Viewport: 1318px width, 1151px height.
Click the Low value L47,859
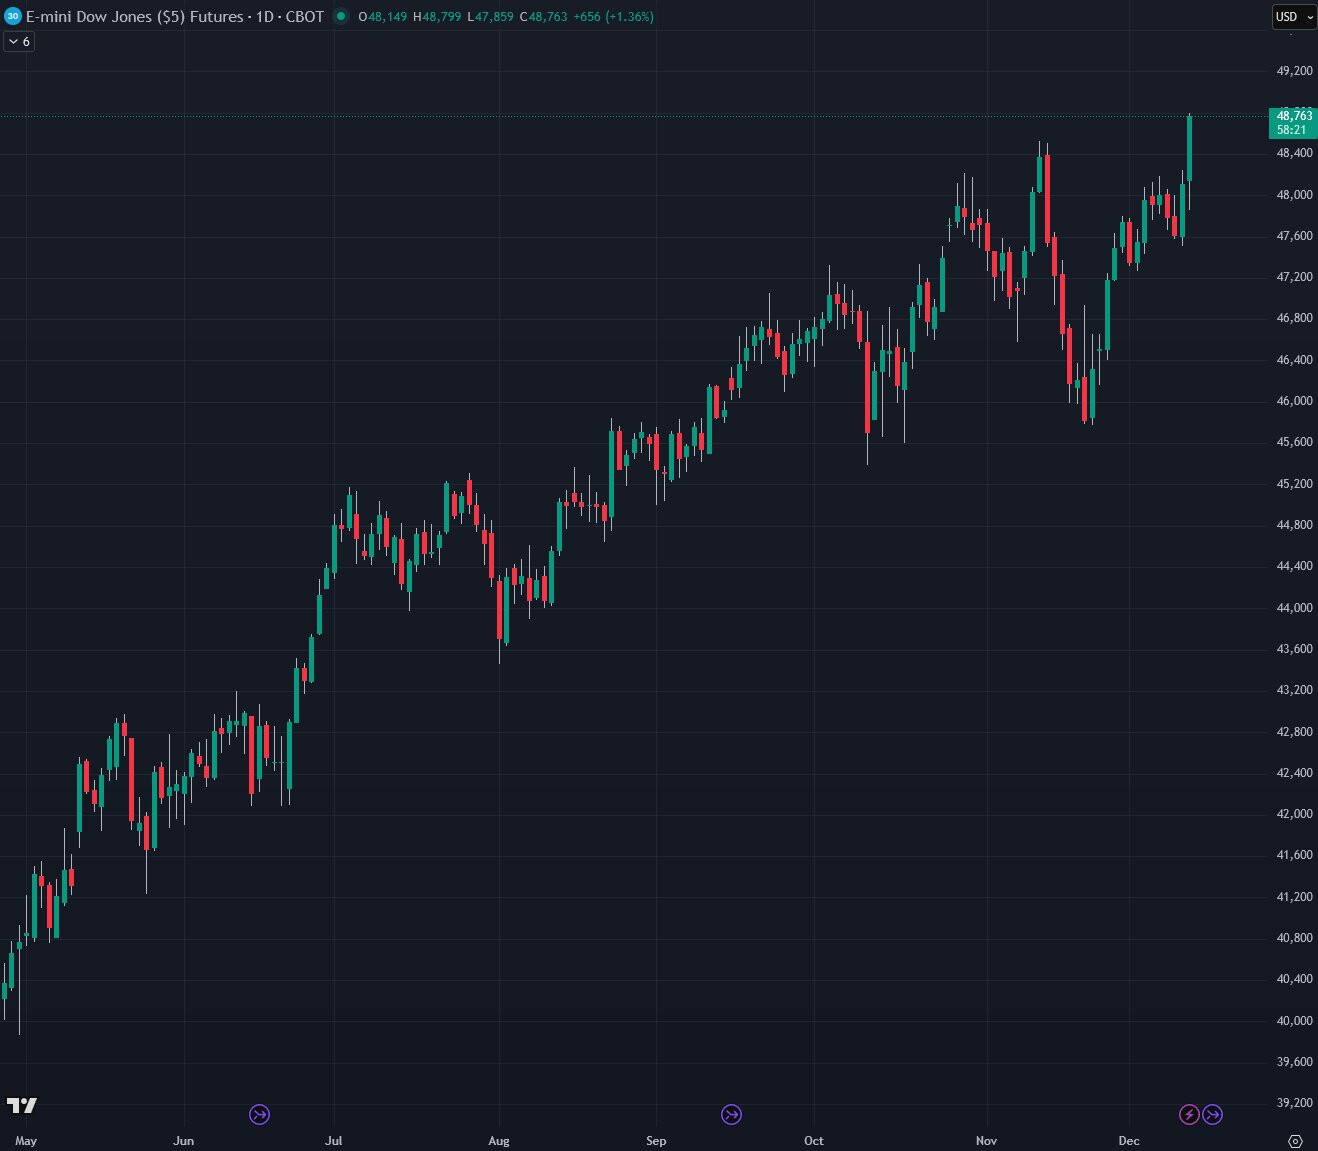coord(491,17)
